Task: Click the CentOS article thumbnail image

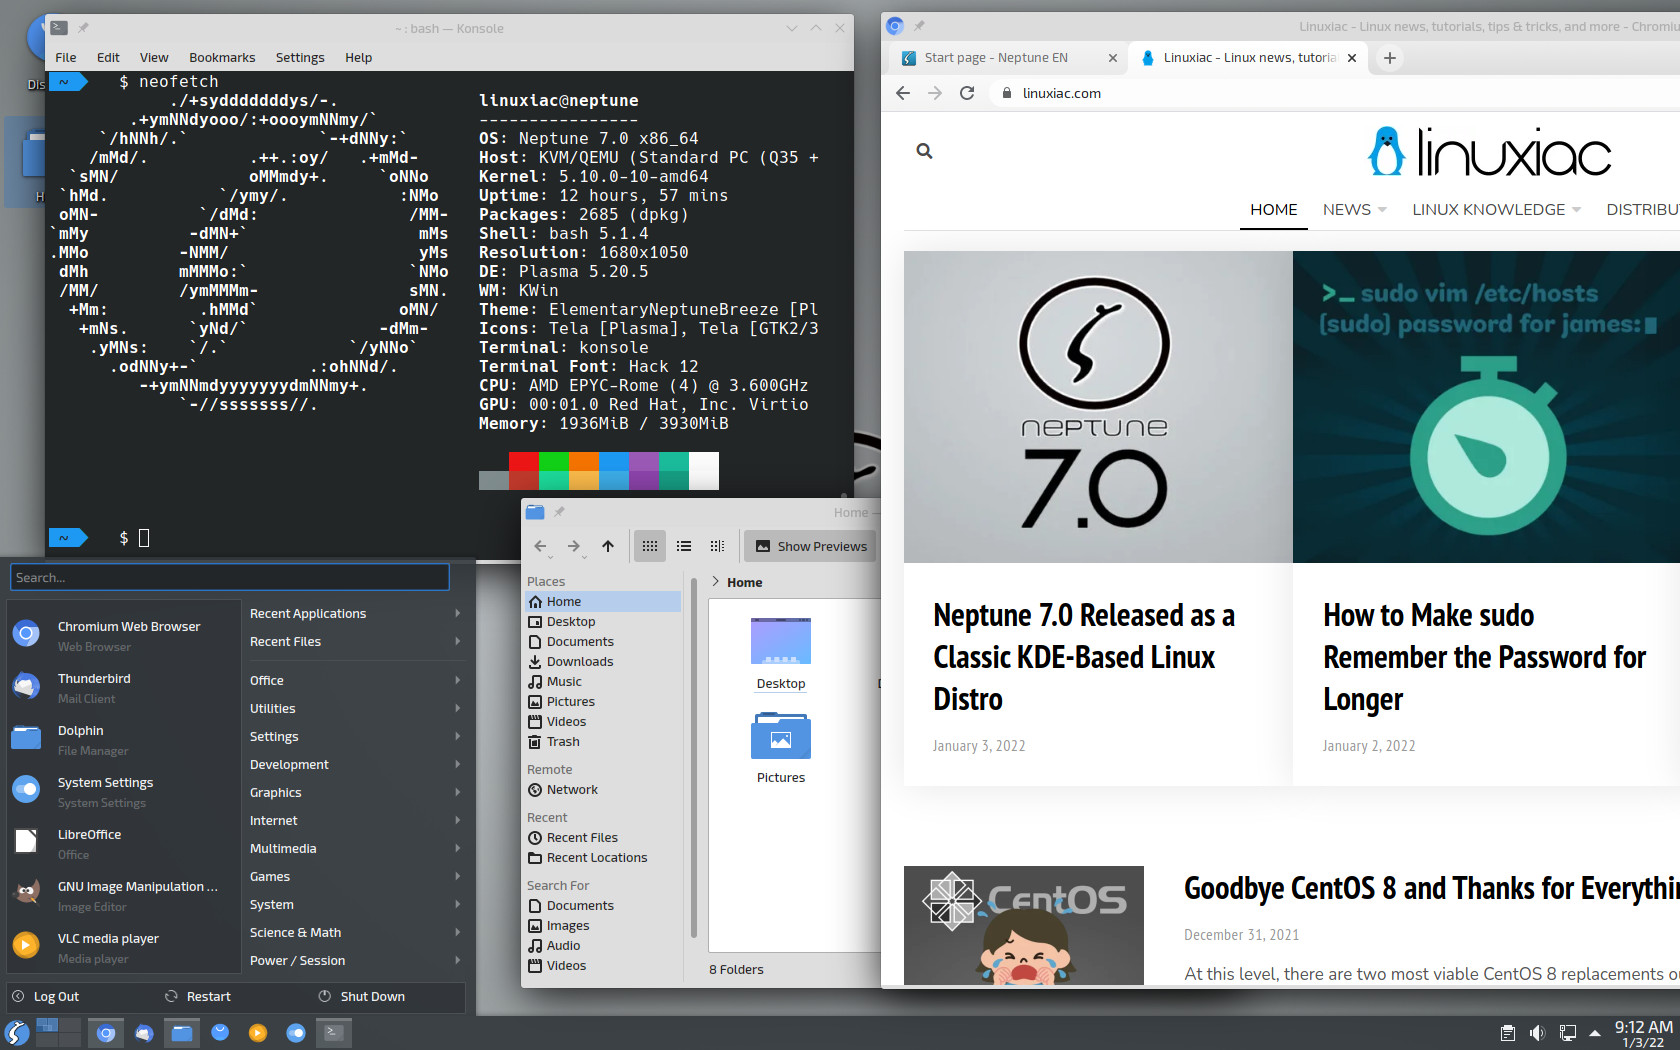Action: 1024,925
